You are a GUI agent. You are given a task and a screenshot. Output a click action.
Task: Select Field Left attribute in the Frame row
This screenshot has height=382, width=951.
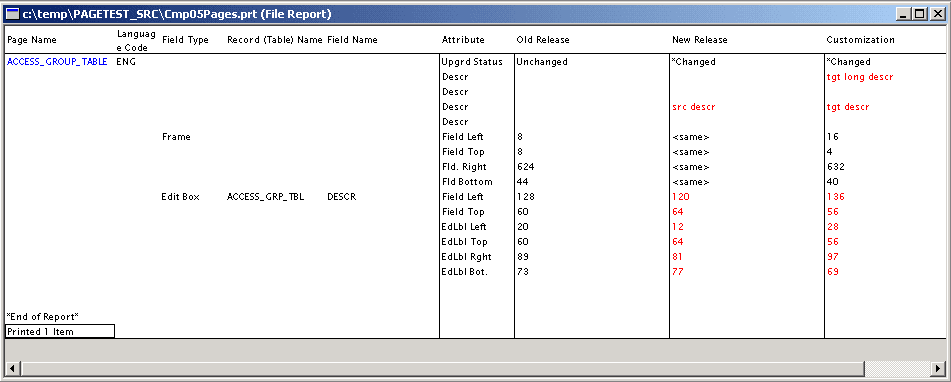(462, 137)
